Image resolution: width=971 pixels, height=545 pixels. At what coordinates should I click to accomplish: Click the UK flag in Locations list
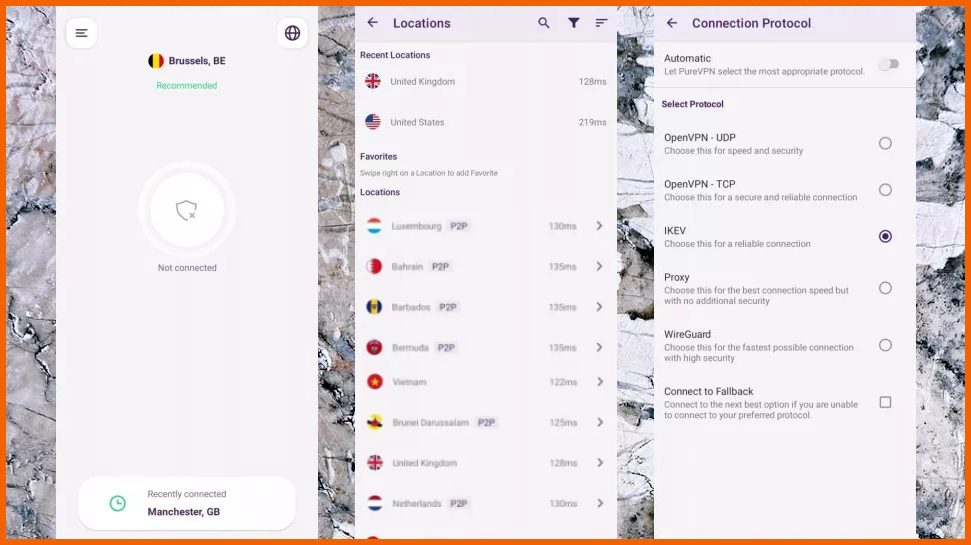(x=375, y=463)
